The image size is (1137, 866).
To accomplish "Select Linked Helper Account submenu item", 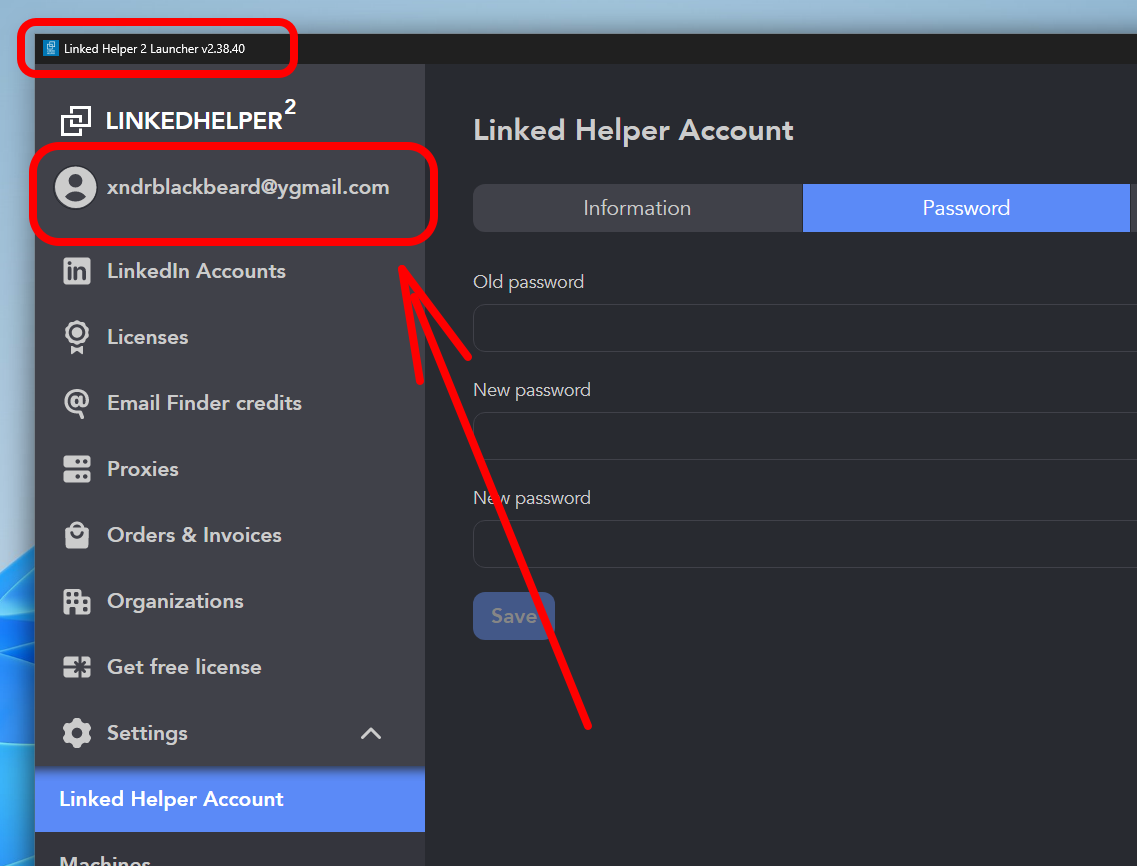I will pyautogui.click(x=230, y=799).
